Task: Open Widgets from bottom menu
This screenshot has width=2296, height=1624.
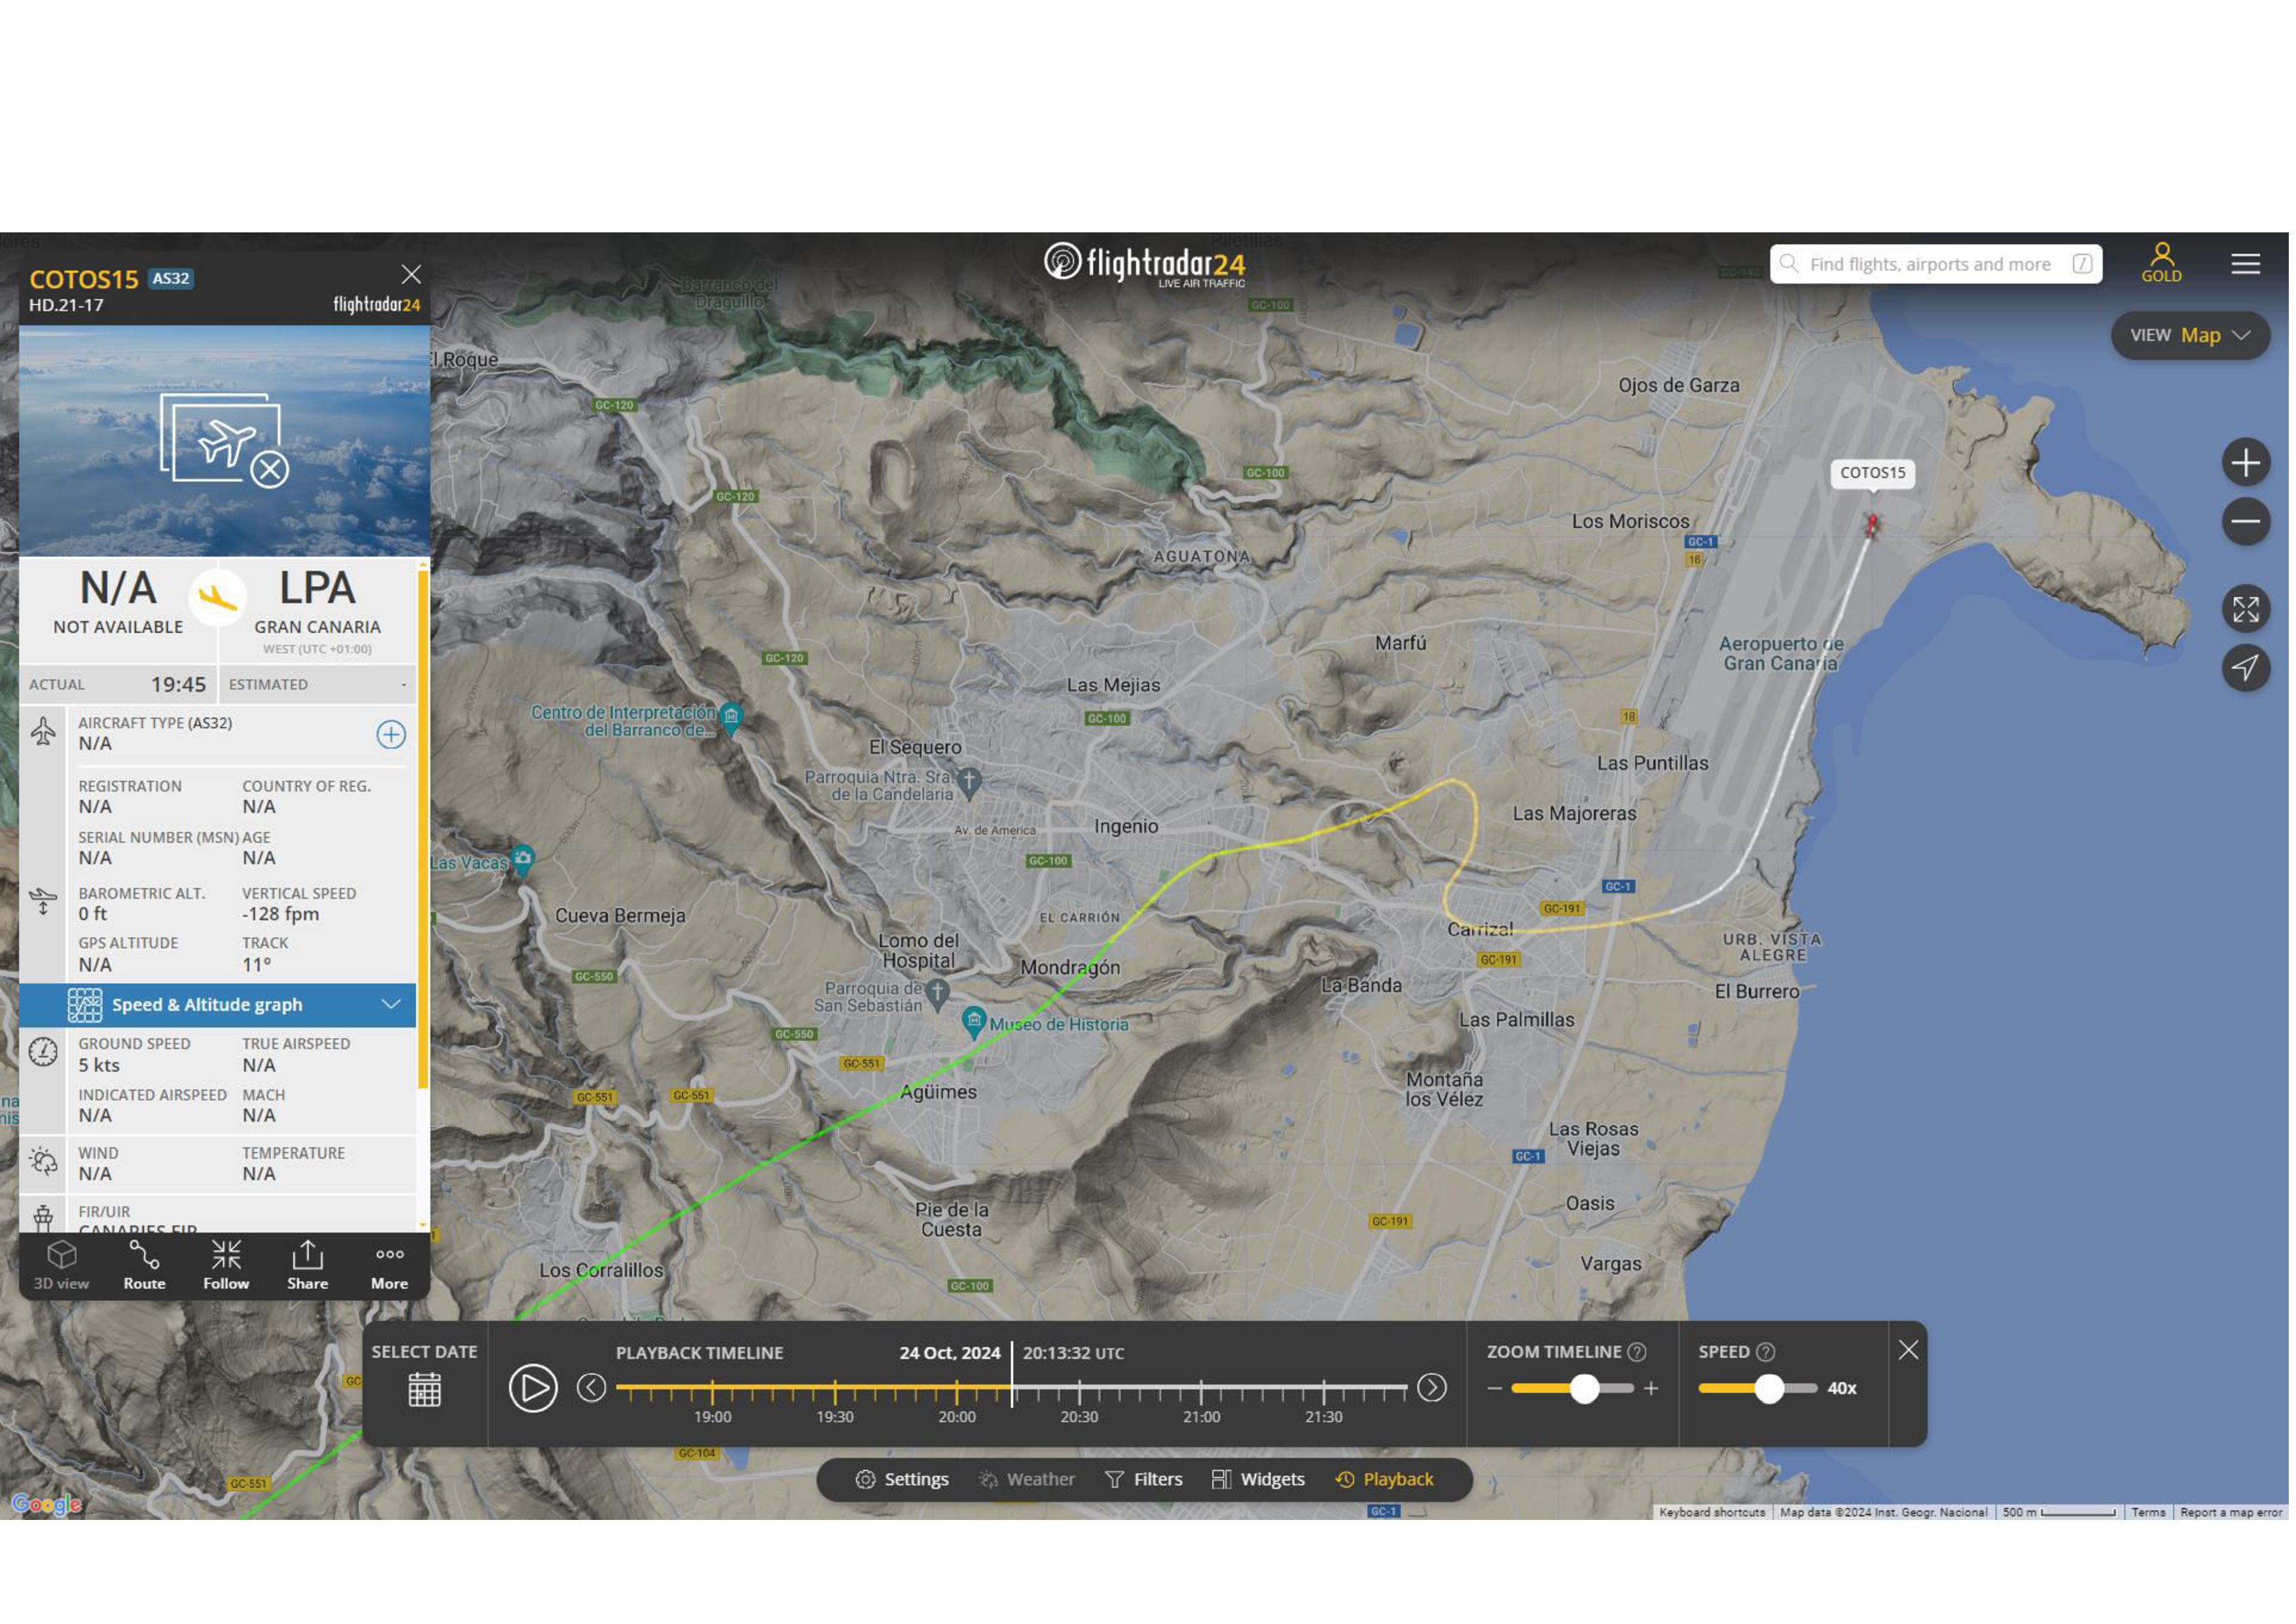Action: [1258, 1480]
